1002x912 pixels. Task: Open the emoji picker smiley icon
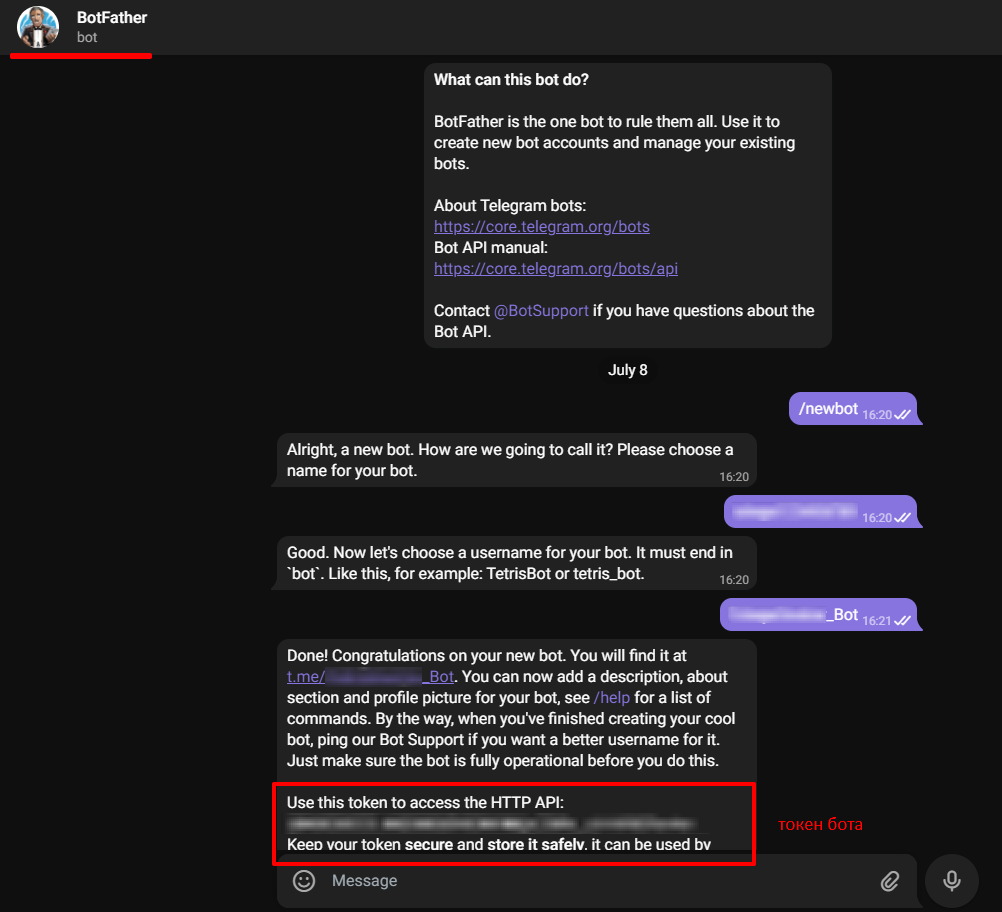click(x=304, y=881)
